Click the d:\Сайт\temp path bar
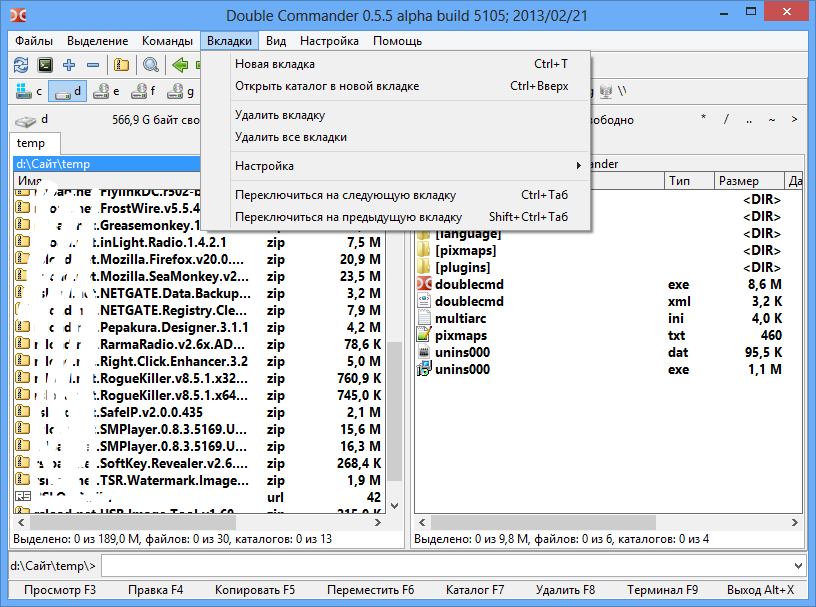 [107, 163]
